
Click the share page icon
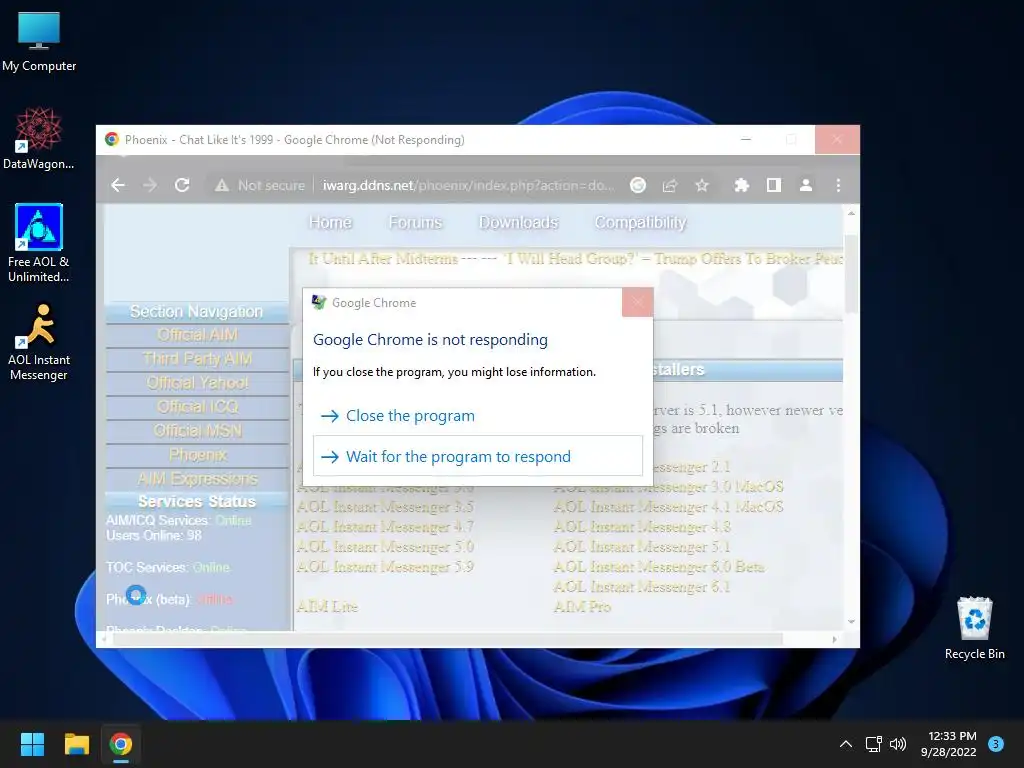click(670, 185)
